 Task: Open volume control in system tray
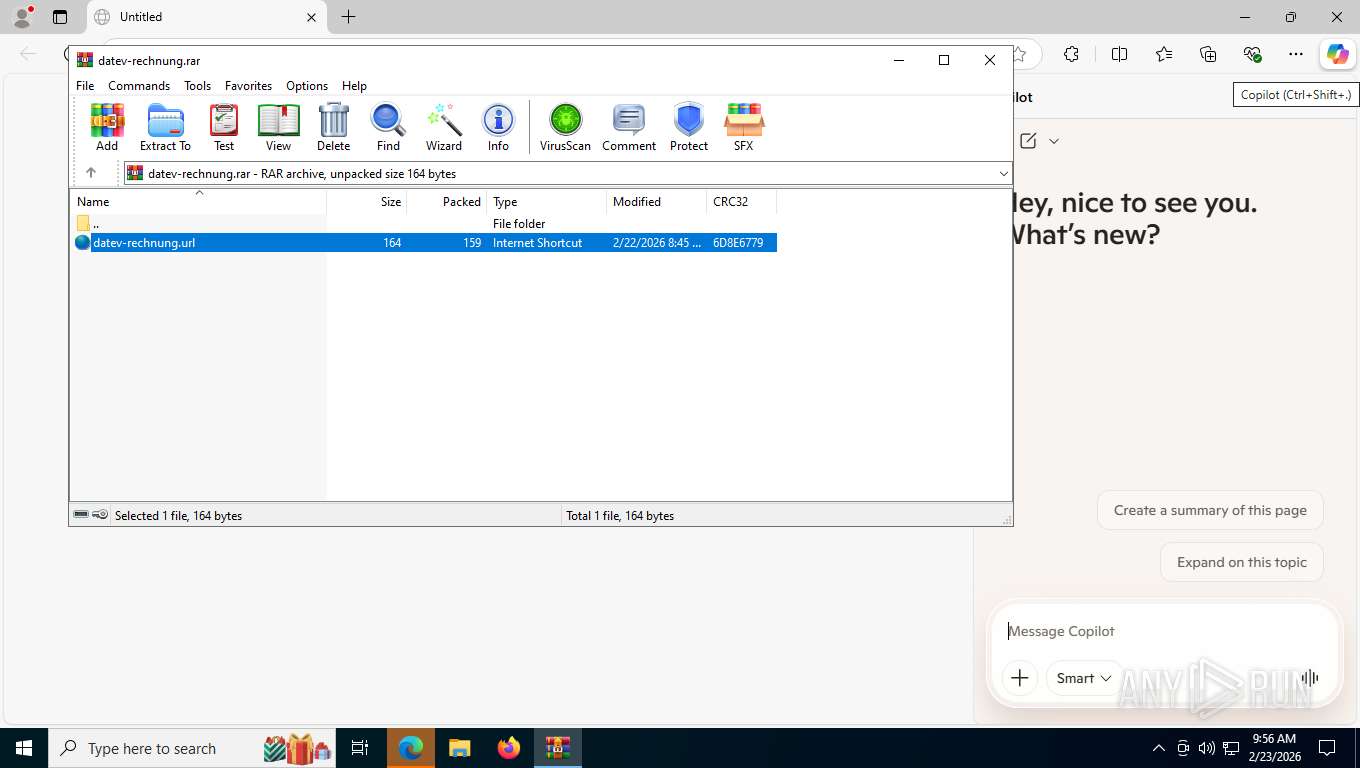[1207, 748]
